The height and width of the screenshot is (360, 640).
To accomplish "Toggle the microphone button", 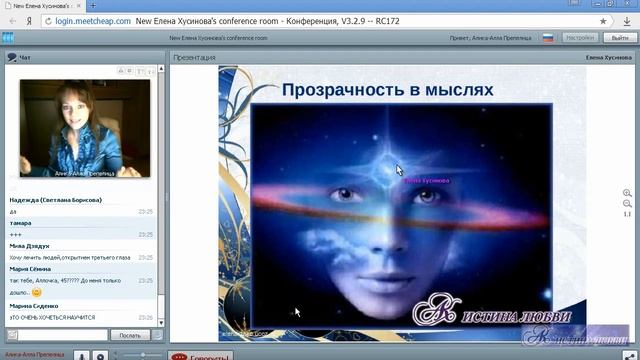I will pyautogui.click(x=82, y=355).
